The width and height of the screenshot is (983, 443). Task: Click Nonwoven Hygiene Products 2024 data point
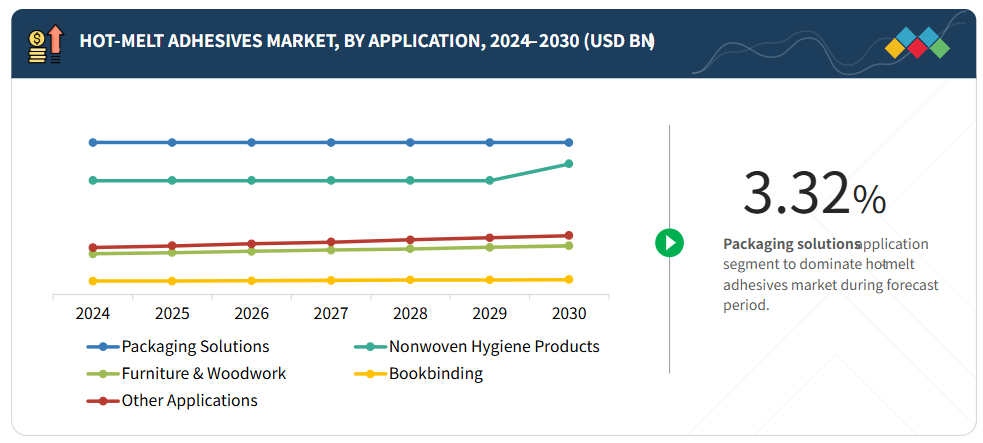(93, 180)
